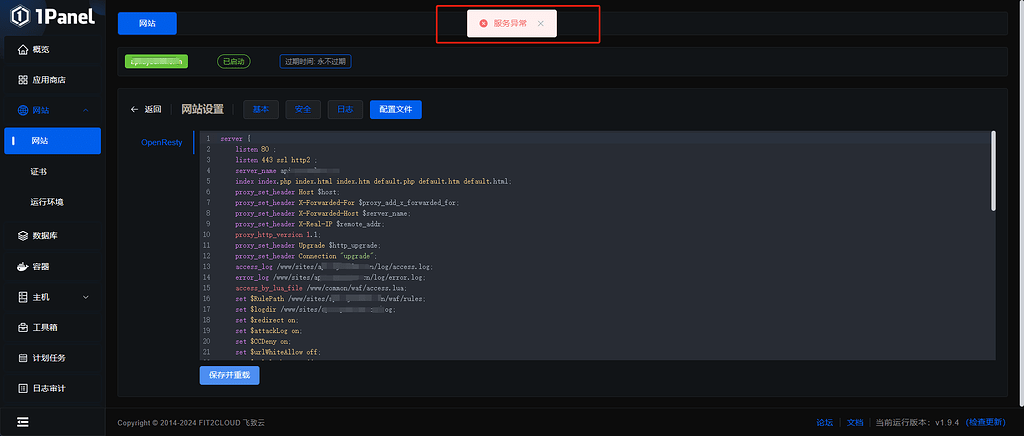Image resolution: width=1024 pixels, height=436 pixels.
Task: Collapse the 网站 sidebar submenu
Action: tap(86, 110)
